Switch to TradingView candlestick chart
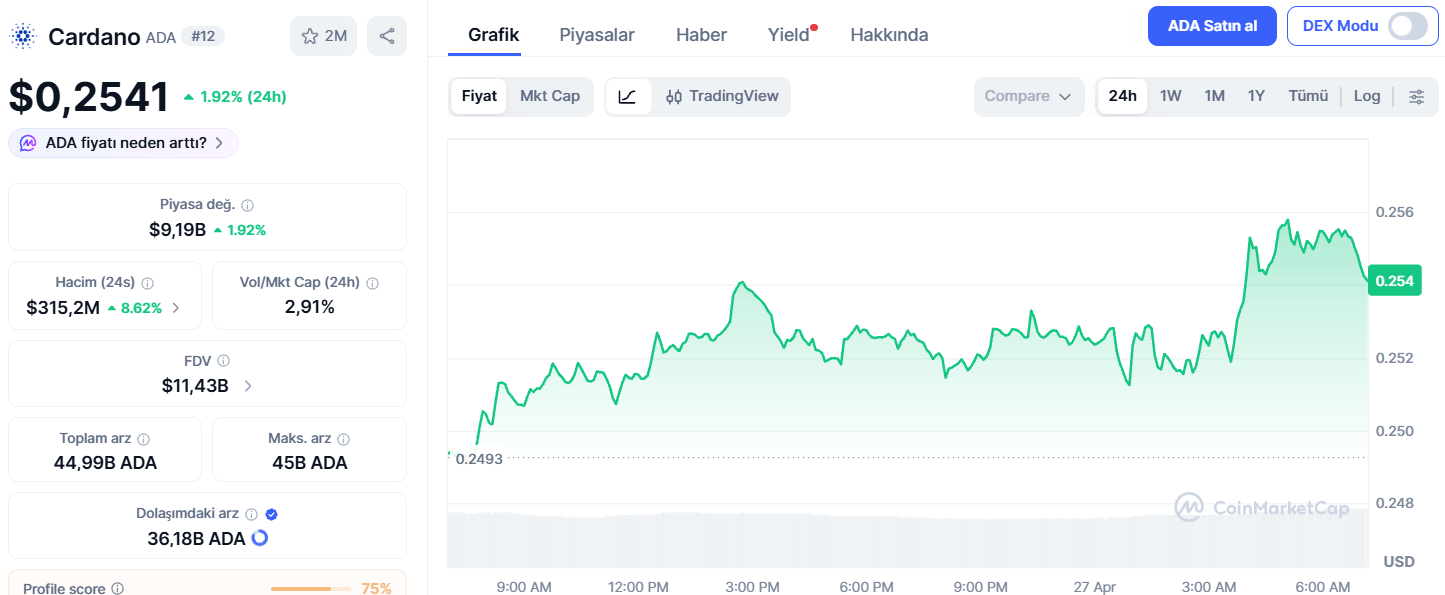Image resolution: width=1445 pixels, height=595 pixels. 722,97
